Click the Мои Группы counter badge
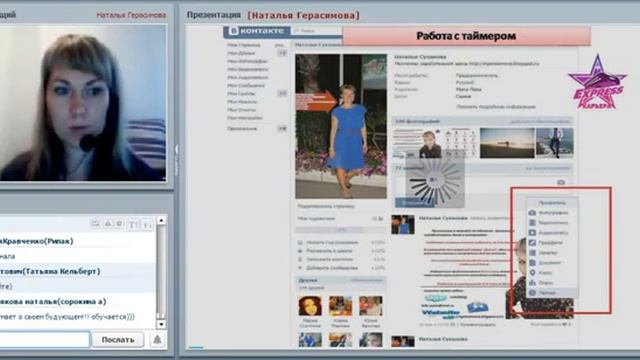The image size is (640, 360). click(282, 94)
